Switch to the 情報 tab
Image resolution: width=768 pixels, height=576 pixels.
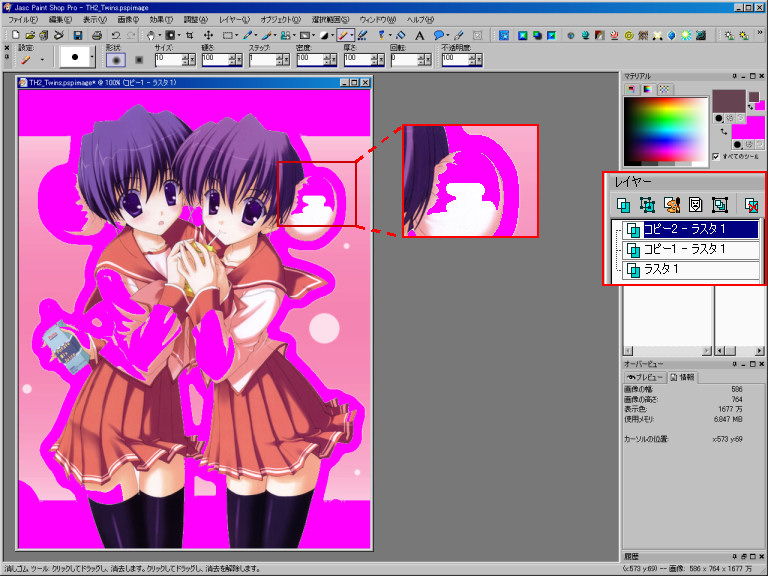click(682, 377)
